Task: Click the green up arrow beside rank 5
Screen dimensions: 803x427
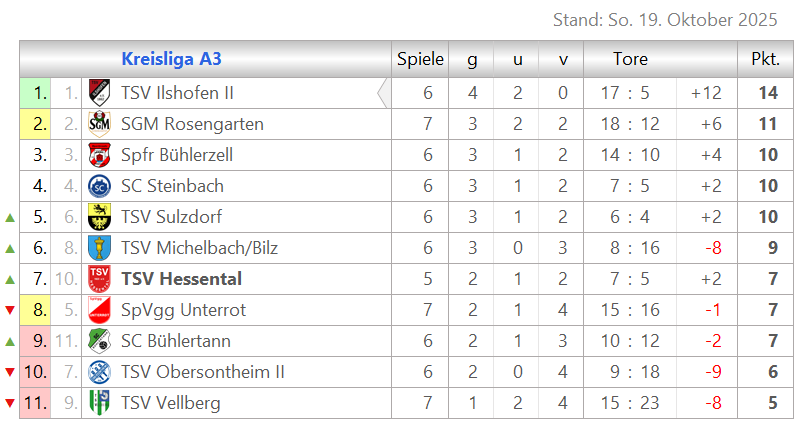Action: pyautogui.click(x=10, y=217)
